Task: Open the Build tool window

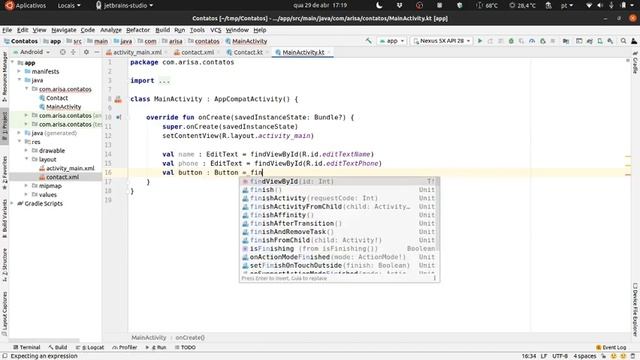Action: [58, 347]
